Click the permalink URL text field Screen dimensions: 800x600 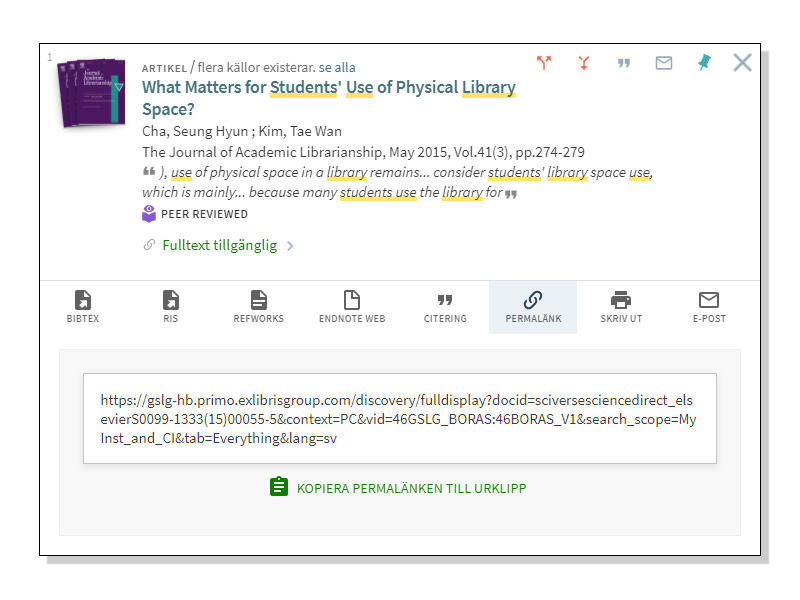[x=399, y=419]
